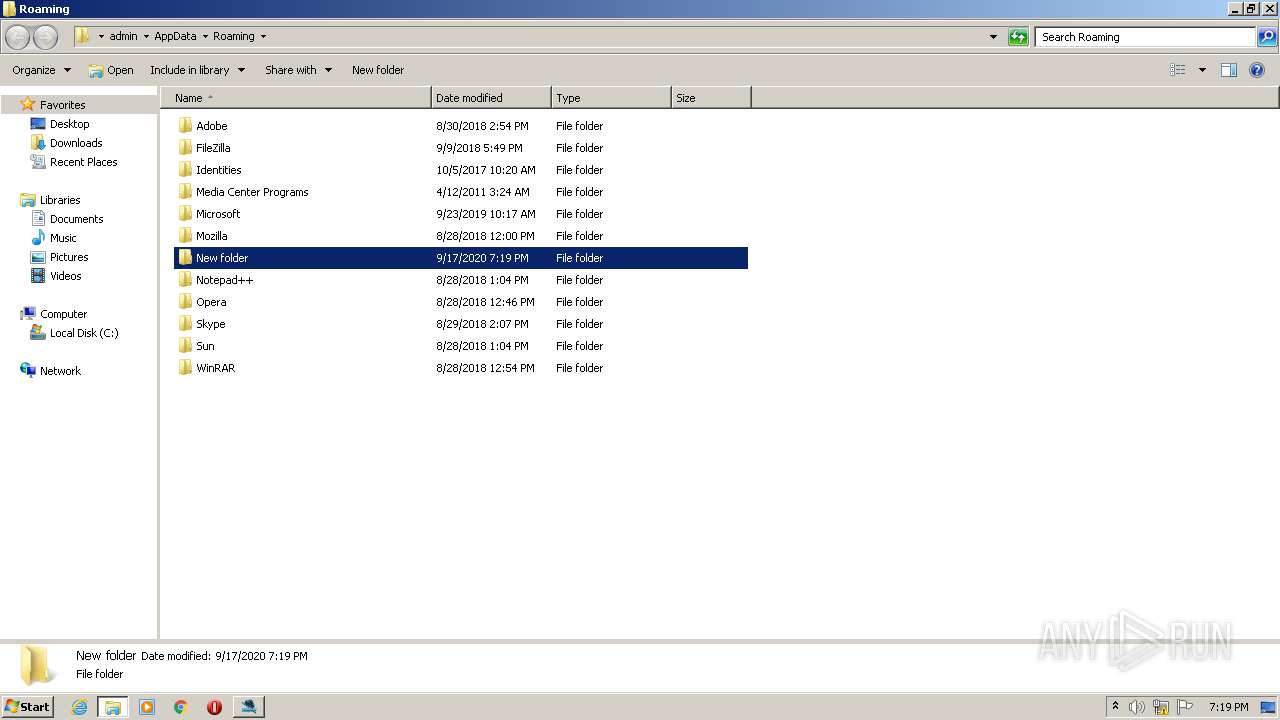Open the Help question mark icon
Screen dimensions: 1280x720
(1258, 70)
